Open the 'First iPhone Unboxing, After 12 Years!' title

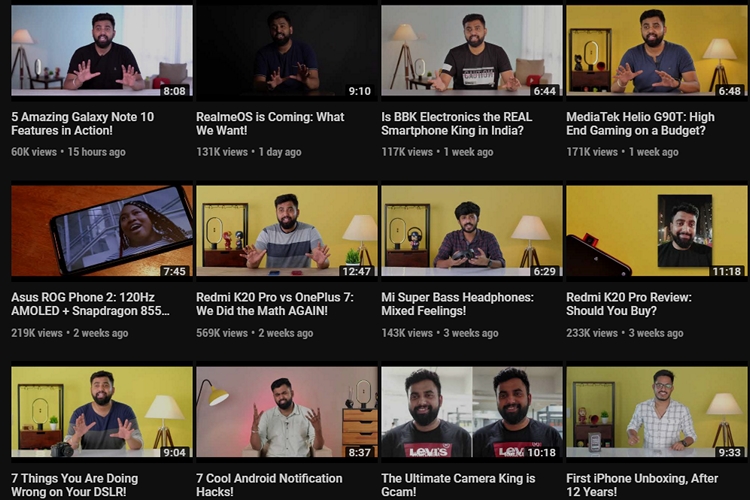(x=642, y=485)
